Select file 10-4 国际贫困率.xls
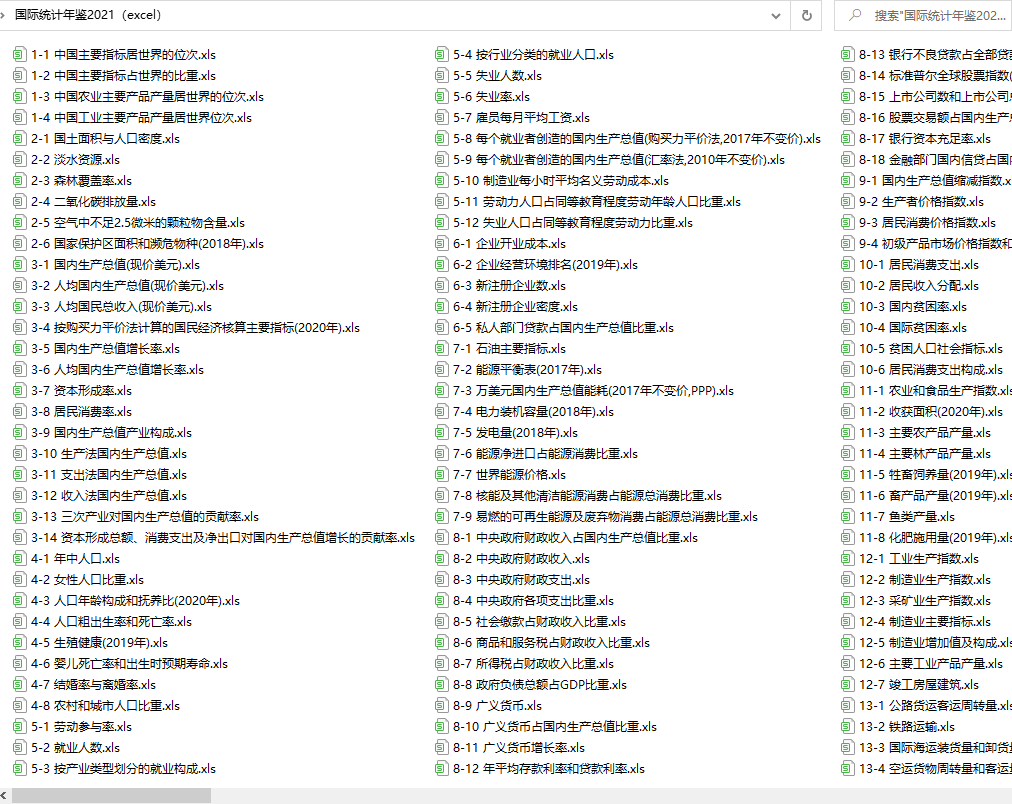This screenshot has height=804, width=1012. coord(912,328)
